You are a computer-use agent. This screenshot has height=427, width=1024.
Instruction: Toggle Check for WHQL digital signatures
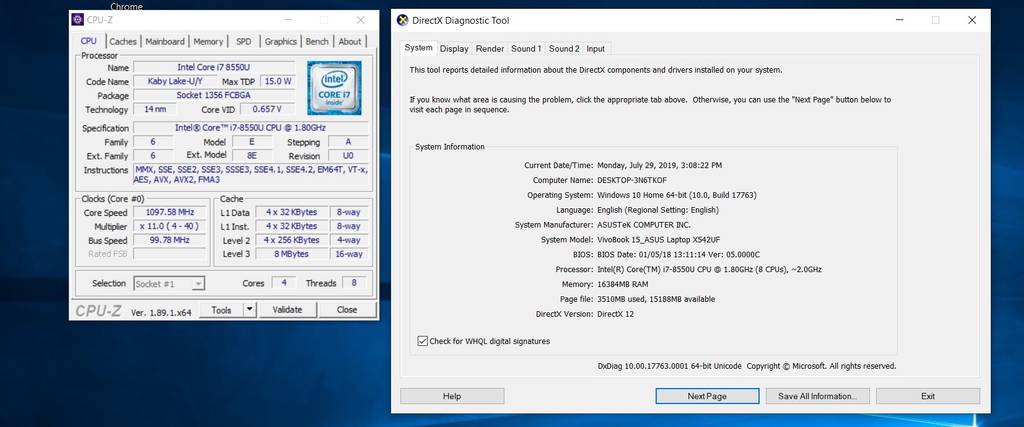click(x=423, y=341)
